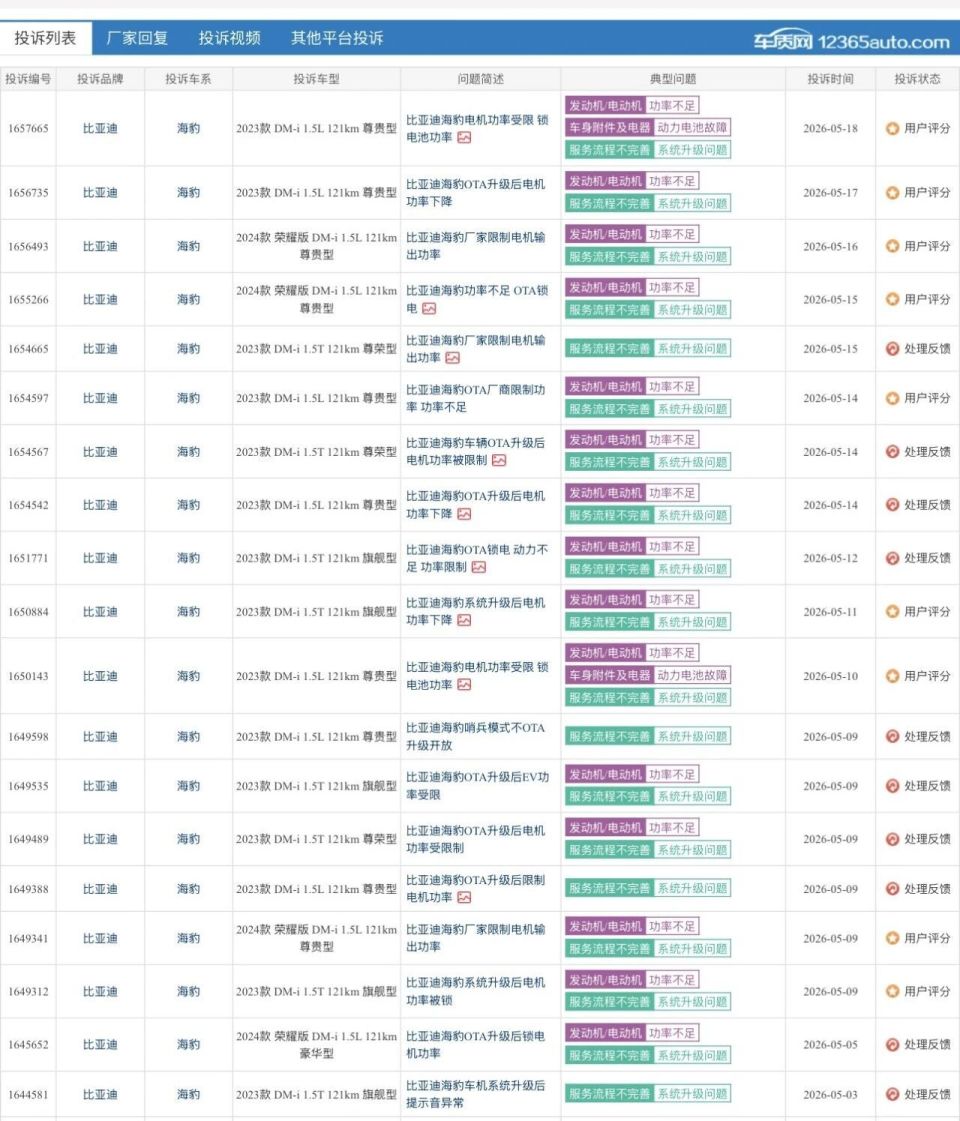Click the 投诉编号 column header
This screenshot has width=960, height=1121.
[28, 79]
